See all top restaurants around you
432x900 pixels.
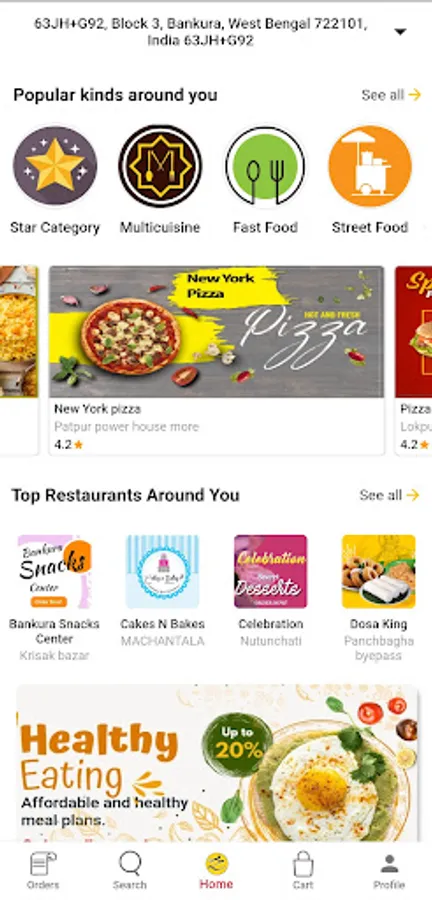click(x=390, y=495)
